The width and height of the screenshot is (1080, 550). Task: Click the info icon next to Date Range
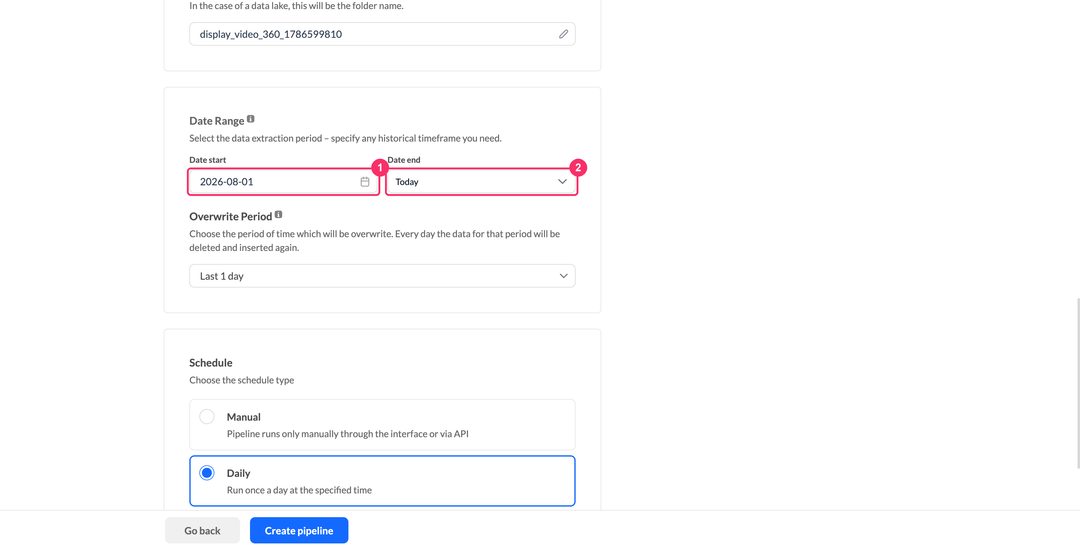pos(251,119)
